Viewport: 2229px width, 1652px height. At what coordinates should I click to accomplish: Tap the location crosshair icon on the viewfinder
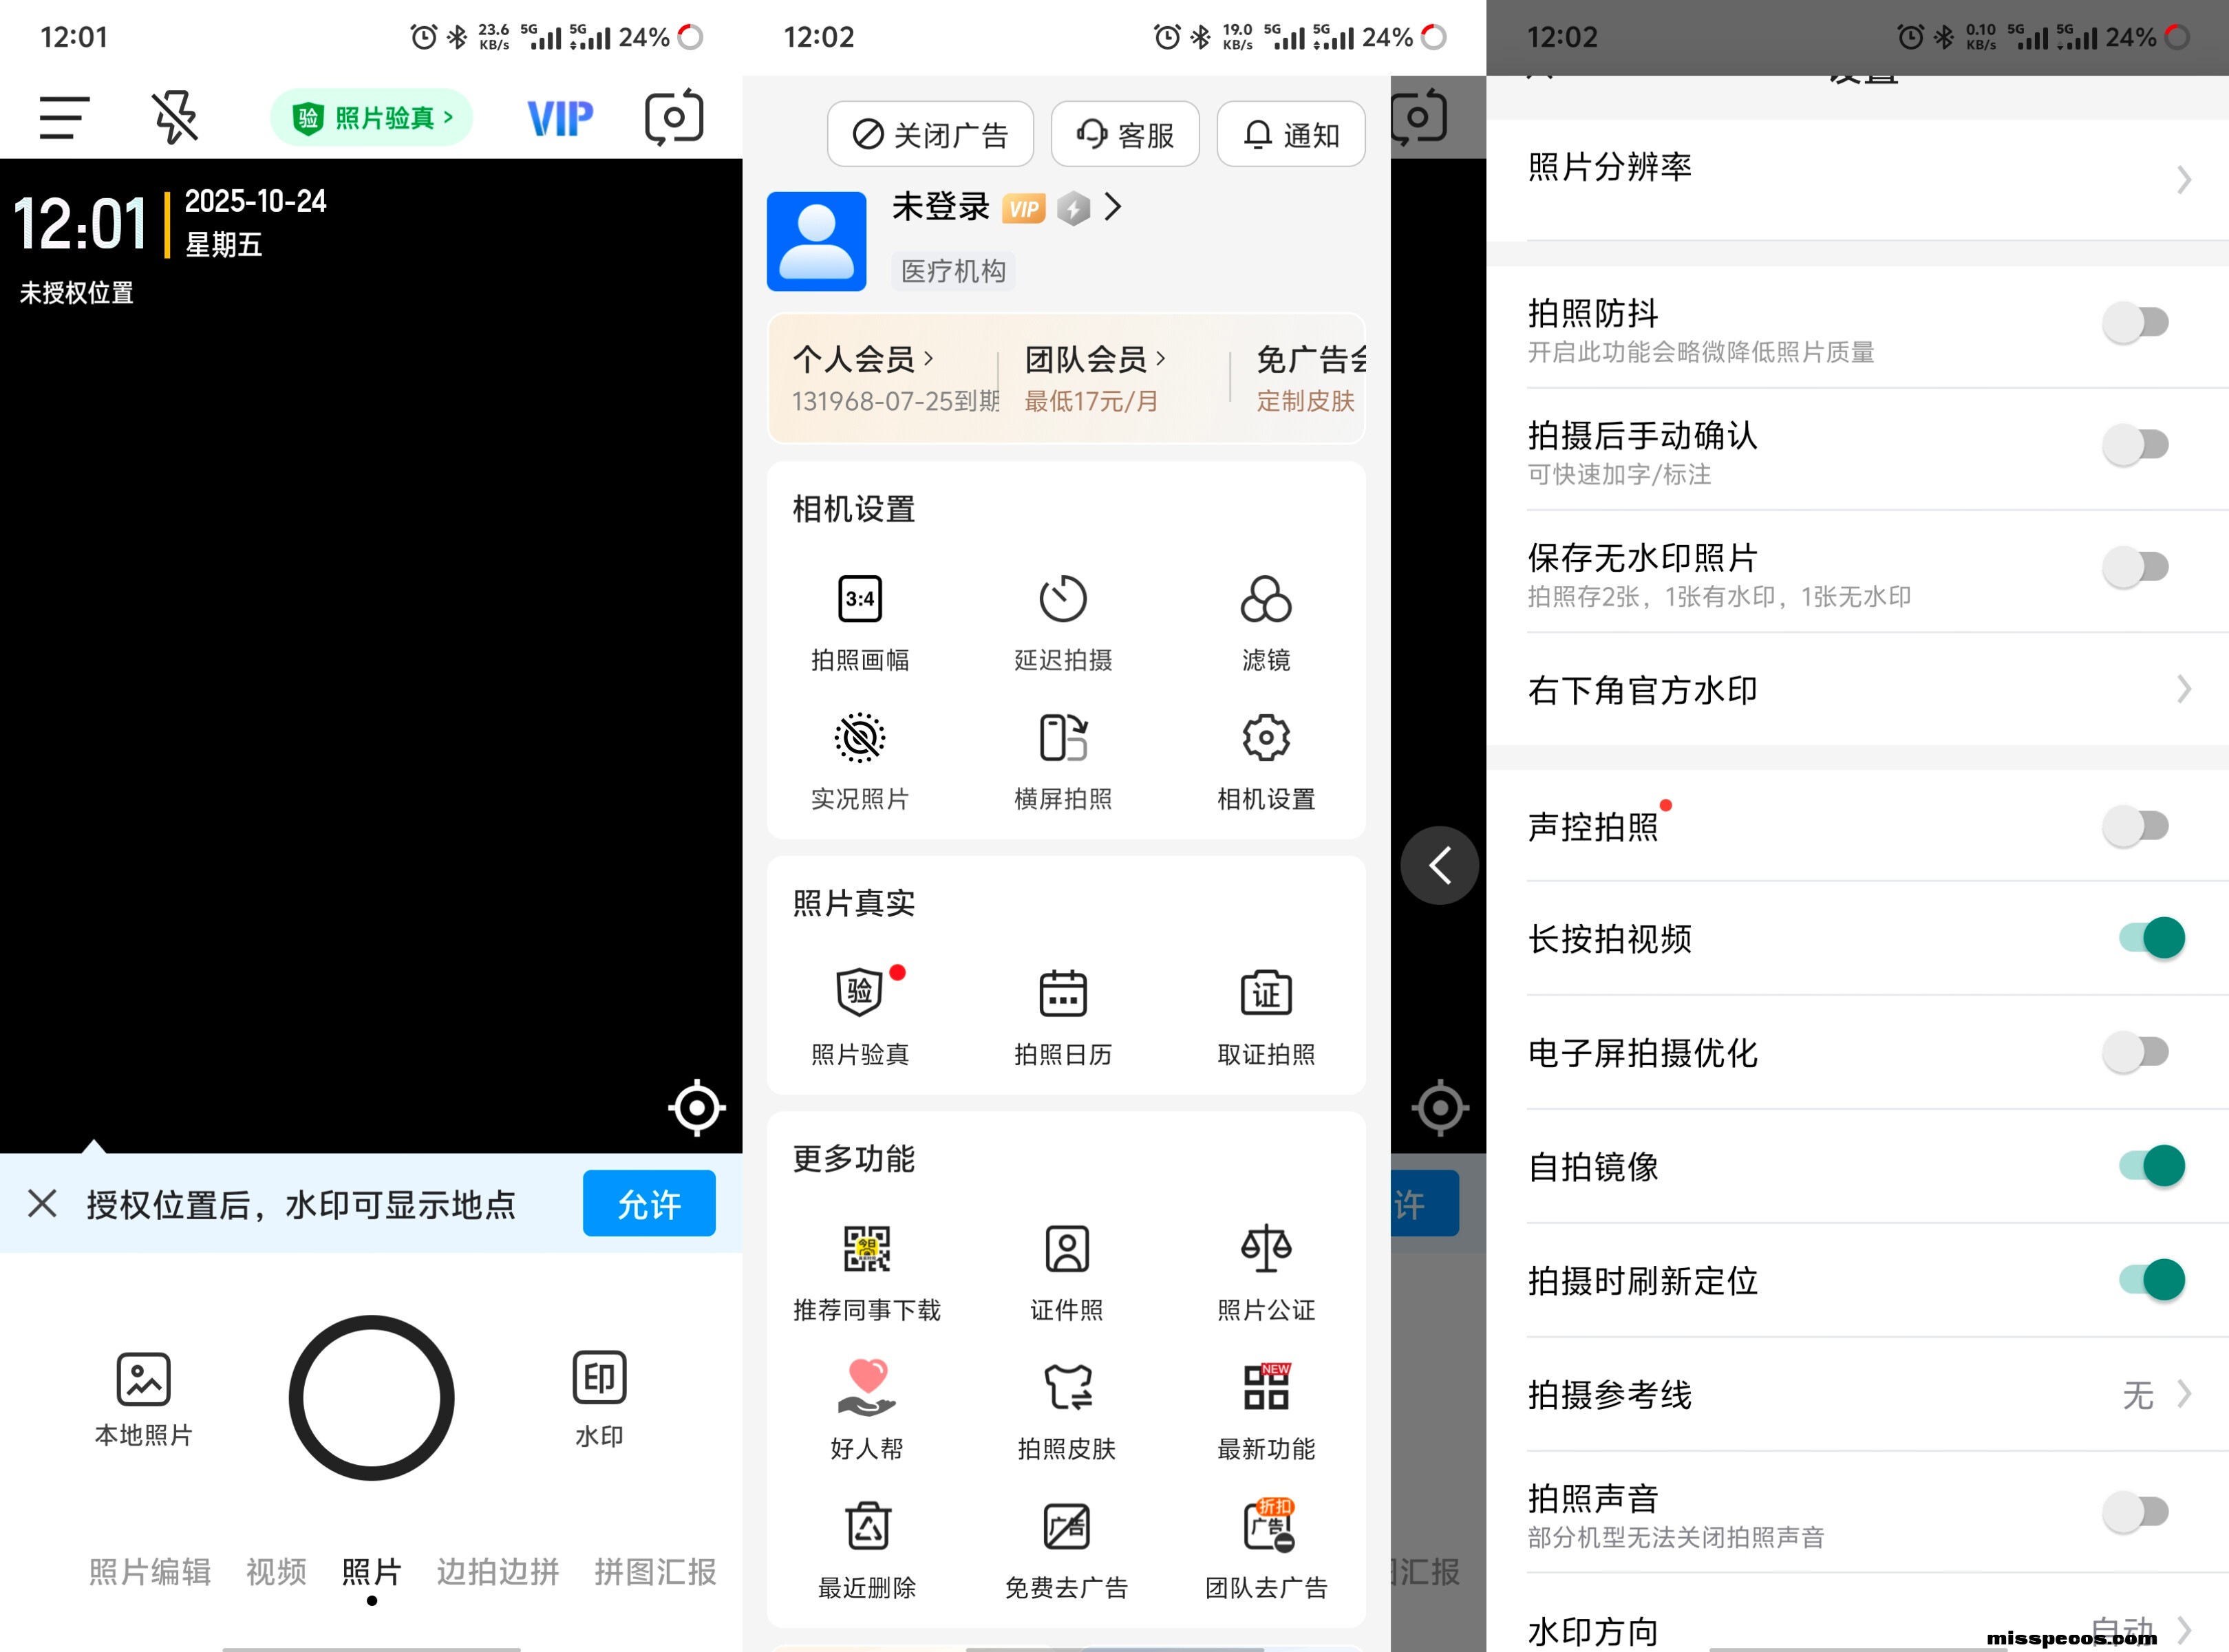click(696, 1108)
